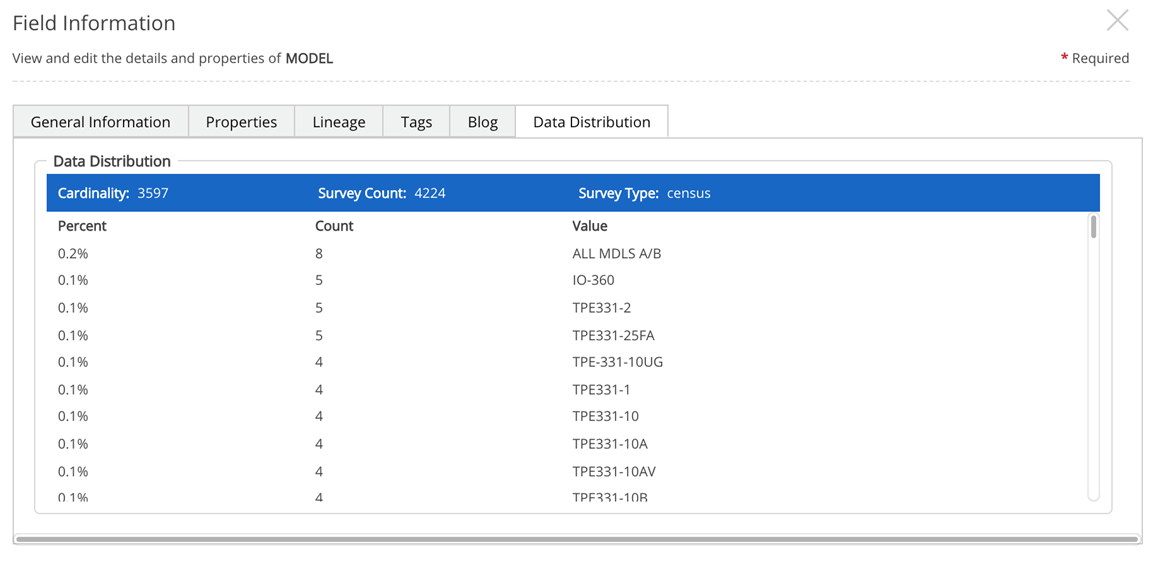The height and width of the screenshot is (564, 1153).
Task: Click the horizontal scrollbar at dialog bottom
Action: click(577, 539)
